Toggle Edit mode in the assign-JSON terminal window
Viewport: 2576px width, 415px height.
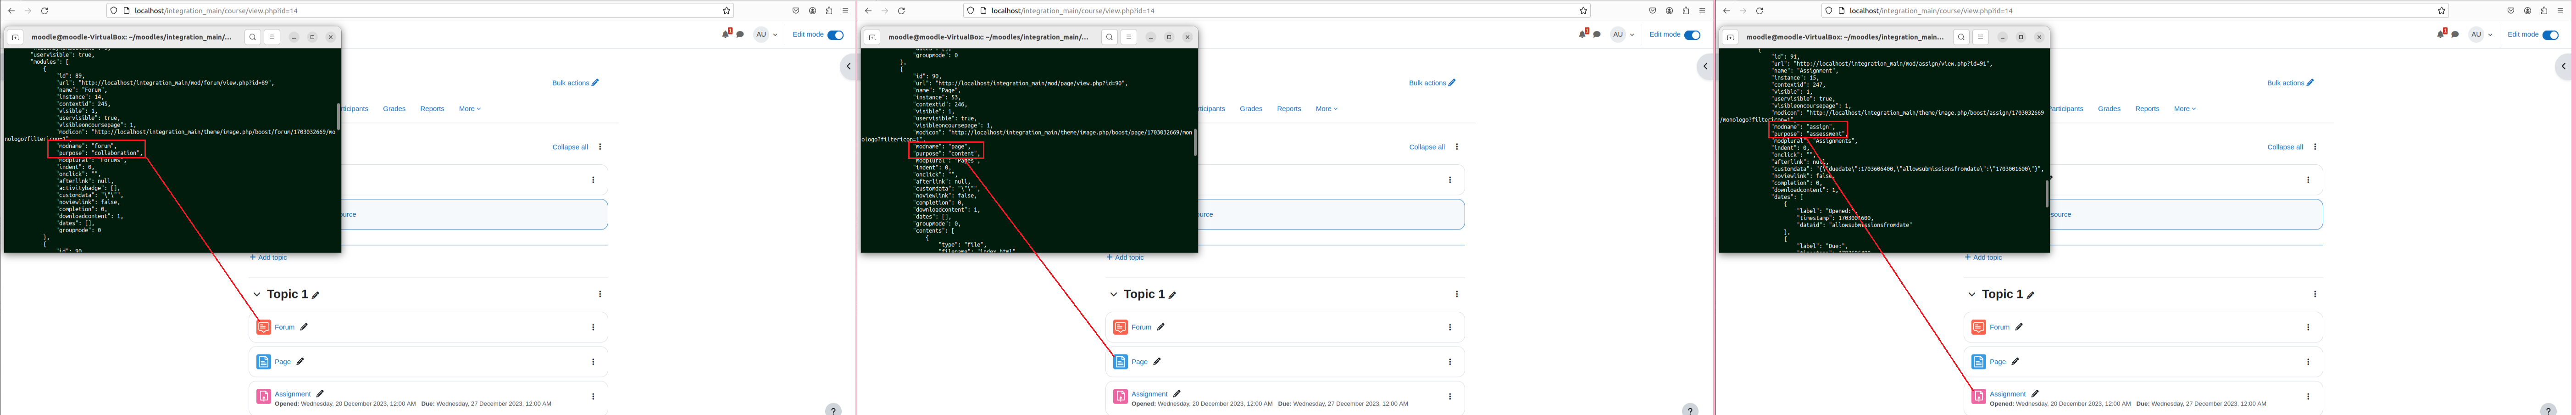click(2550, 35)
